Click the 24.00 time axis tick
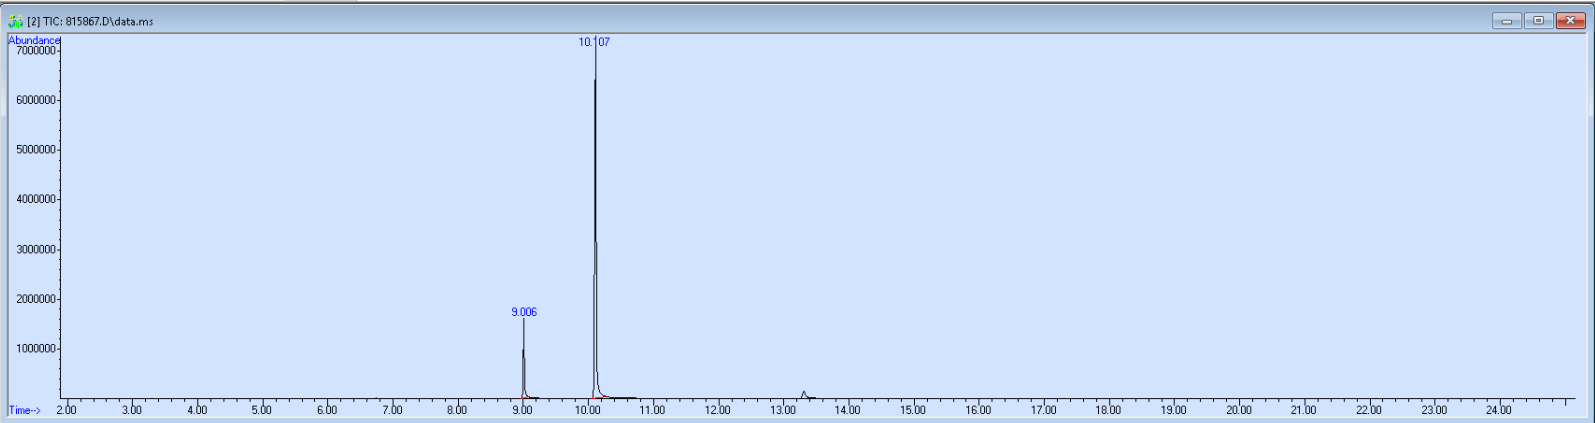This screenshot has height=423, width=1595. point(1498,410)
